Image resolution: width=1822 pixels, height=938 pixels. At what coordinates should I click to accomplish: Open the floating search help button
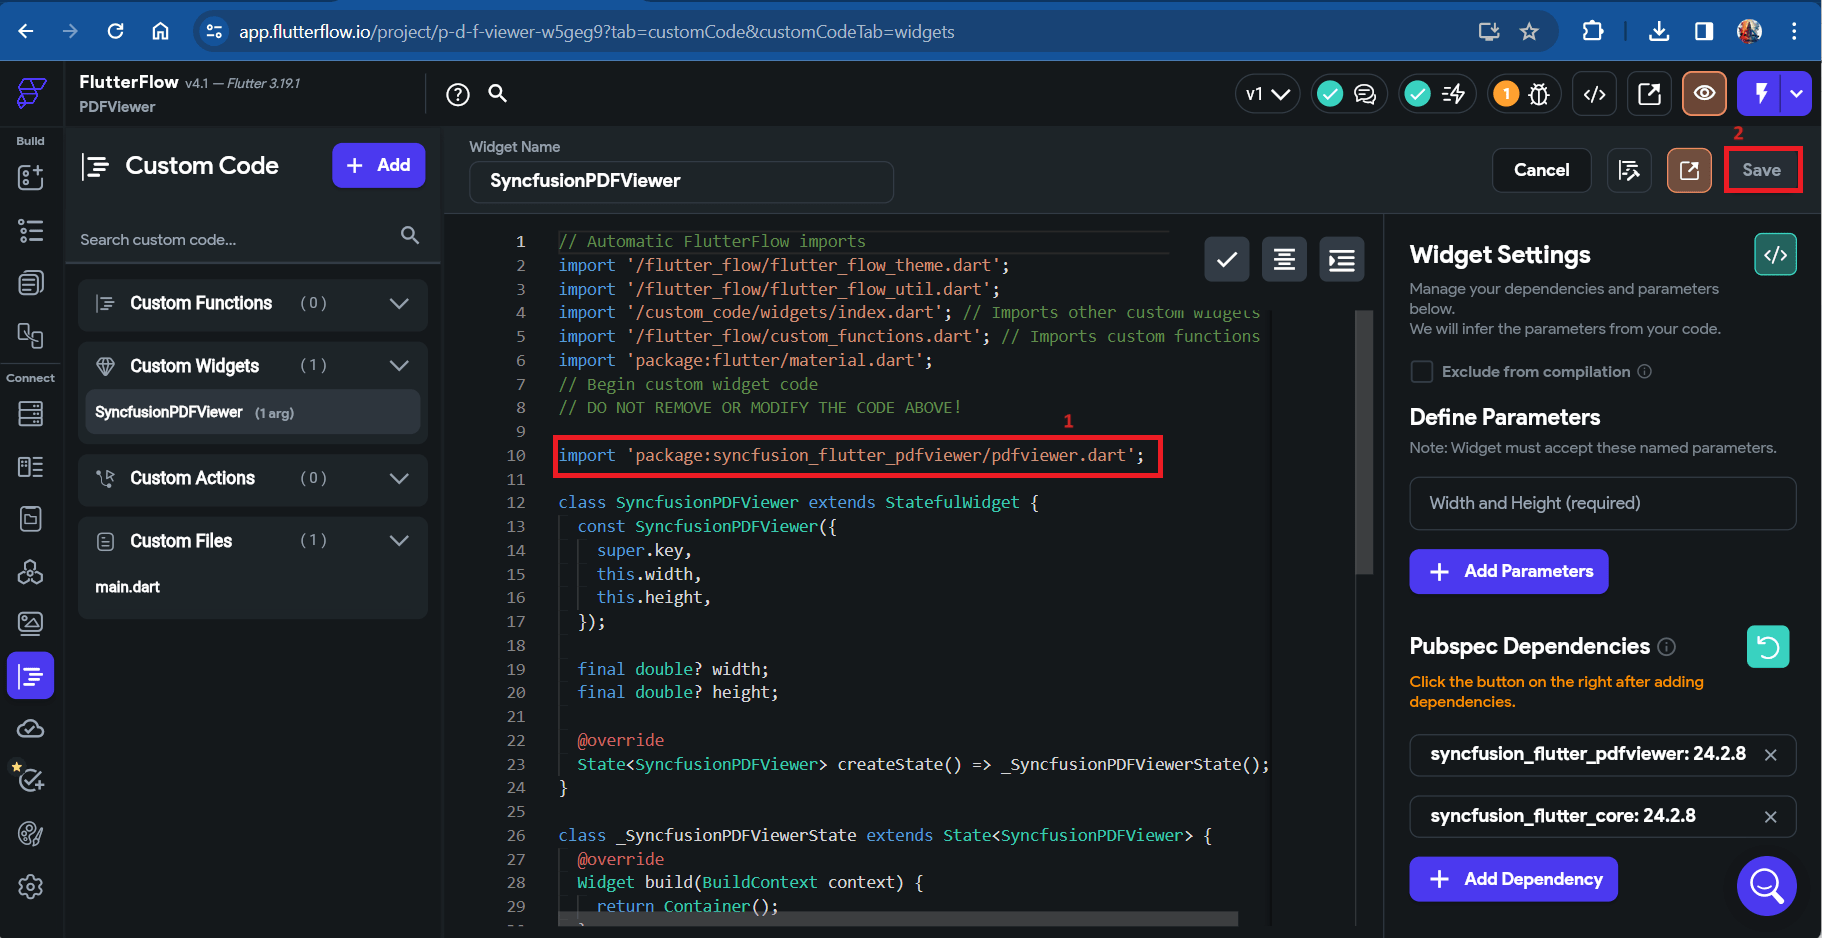pyautogui.click(x=1767, y=885)
